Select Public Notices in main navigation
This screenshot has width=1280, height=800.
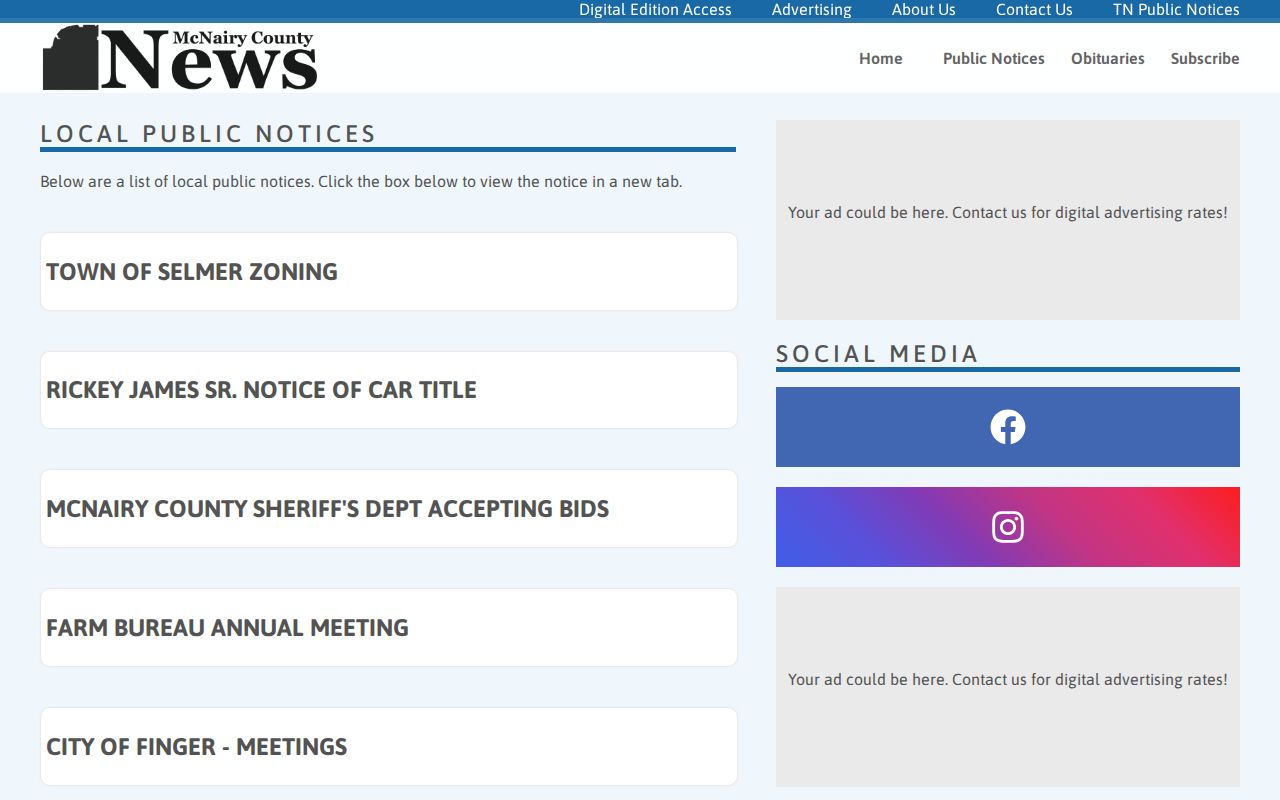pyautogui.click(x=993, y=59)
